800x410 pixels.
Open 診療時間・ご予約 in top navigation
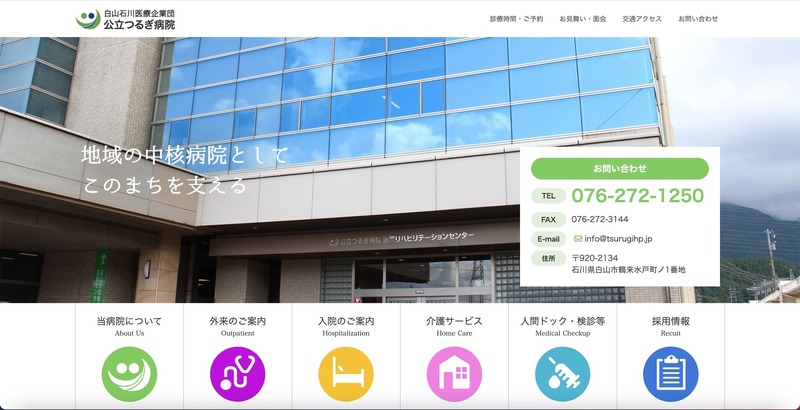517,19
